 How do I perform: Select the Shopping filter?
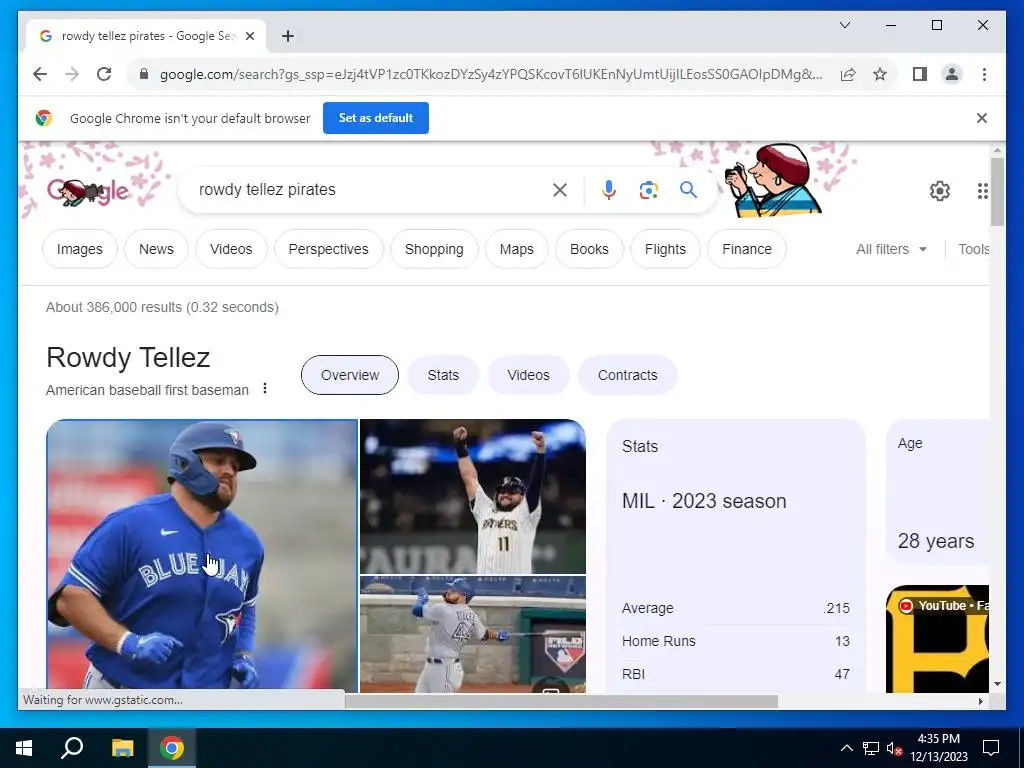pyautogui.click(x=434, y=249)
